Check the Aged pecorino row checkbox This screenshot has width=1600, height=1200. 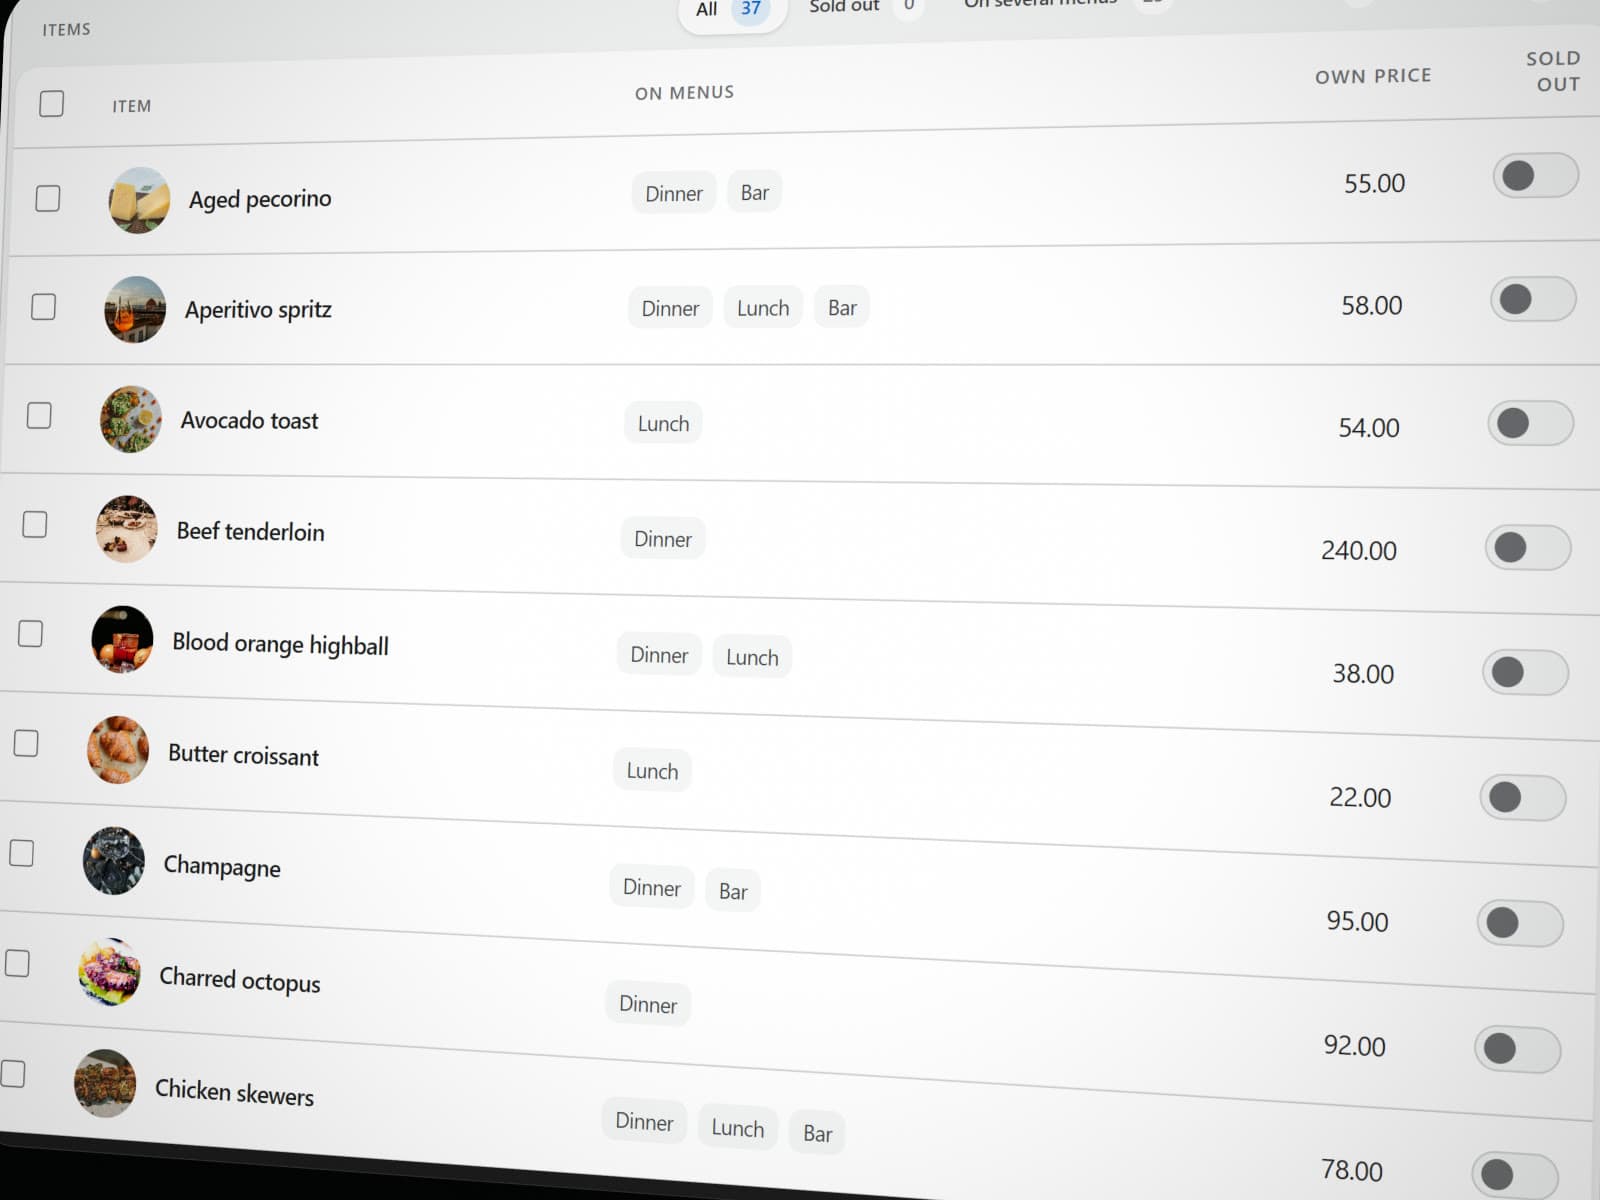(48, 198)
